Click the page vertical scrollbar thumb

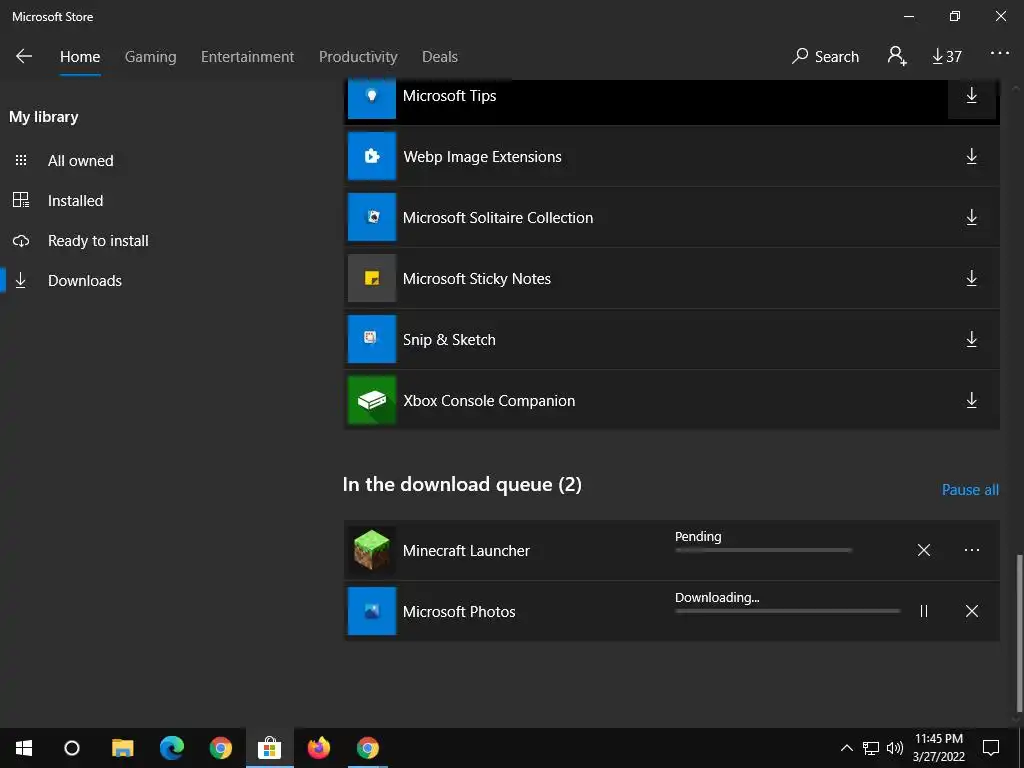[x=1017, y=632]
